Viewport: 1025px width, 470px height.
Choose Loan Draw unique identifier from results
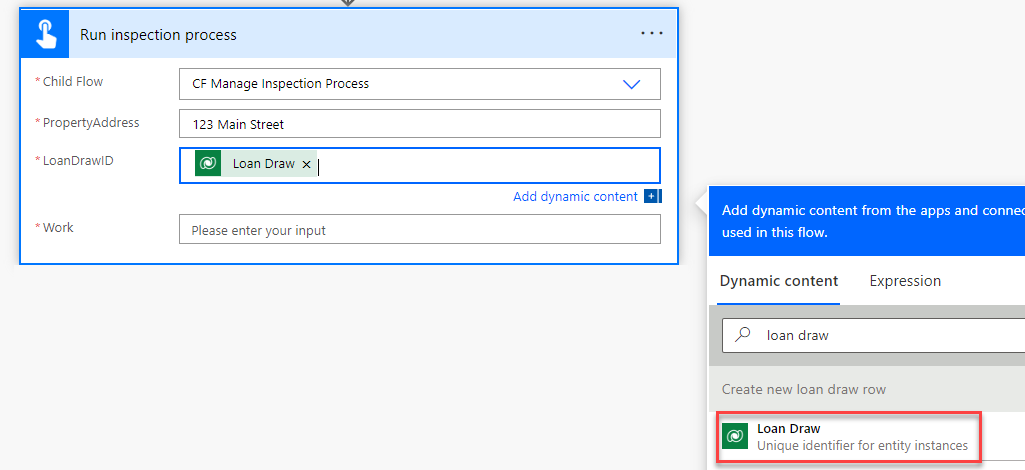[x=860, y=437]
